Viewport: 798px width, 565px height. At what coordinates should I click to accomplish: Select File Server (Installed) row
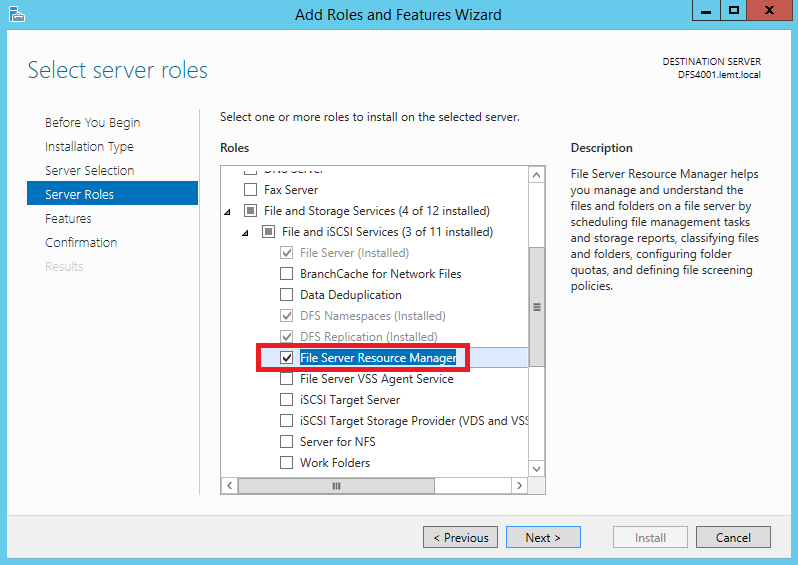click(x=354, y=253)
